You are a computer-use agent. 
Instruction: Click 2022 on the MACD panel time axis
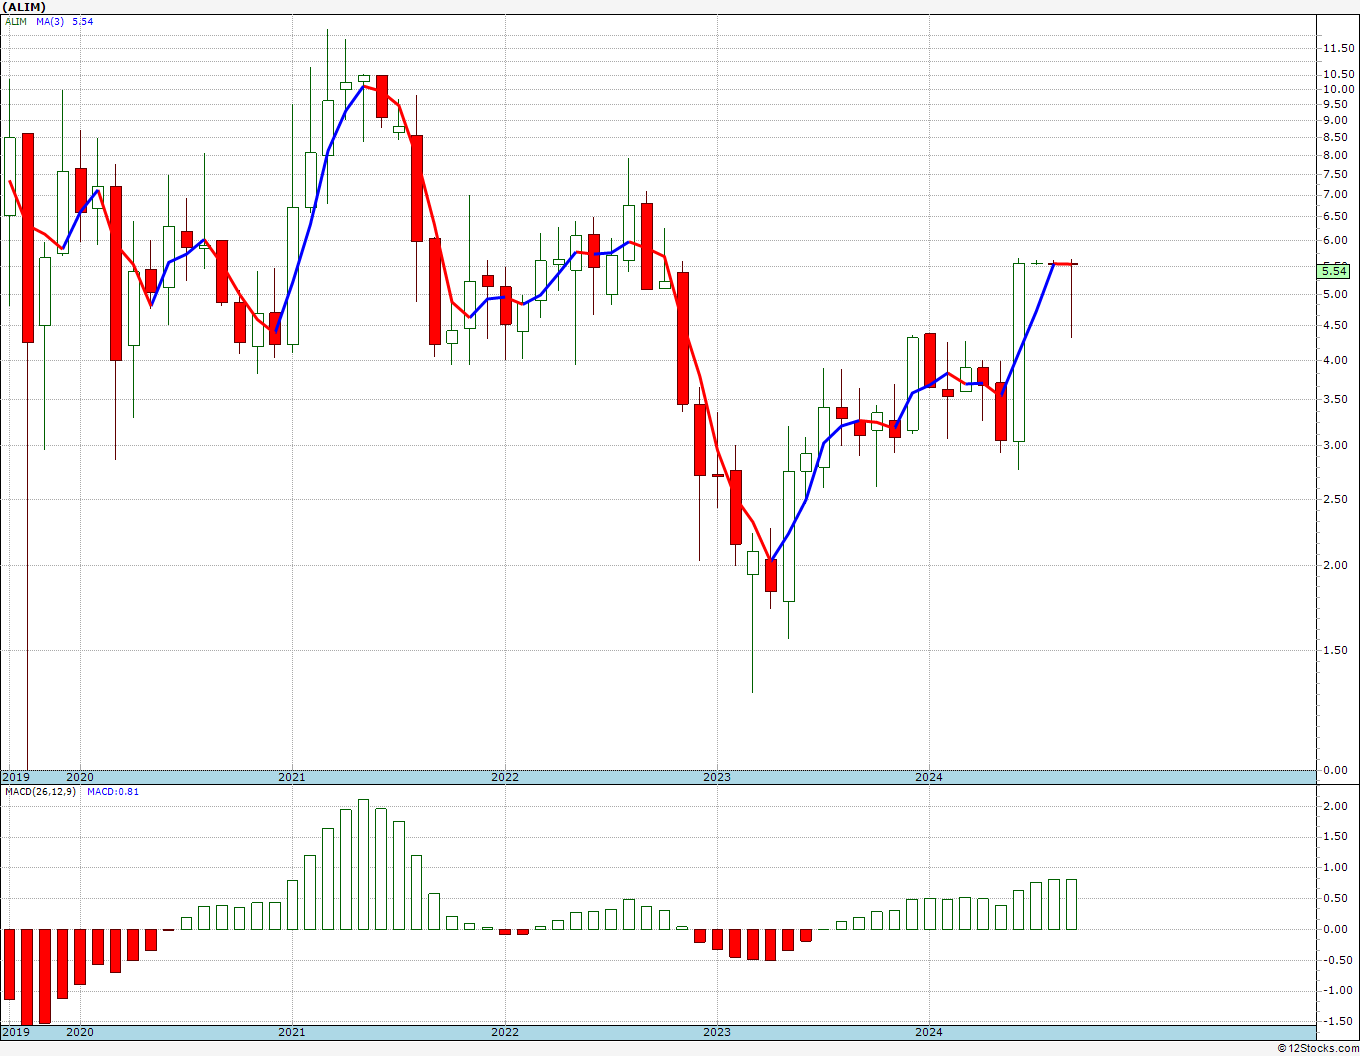505,1032
